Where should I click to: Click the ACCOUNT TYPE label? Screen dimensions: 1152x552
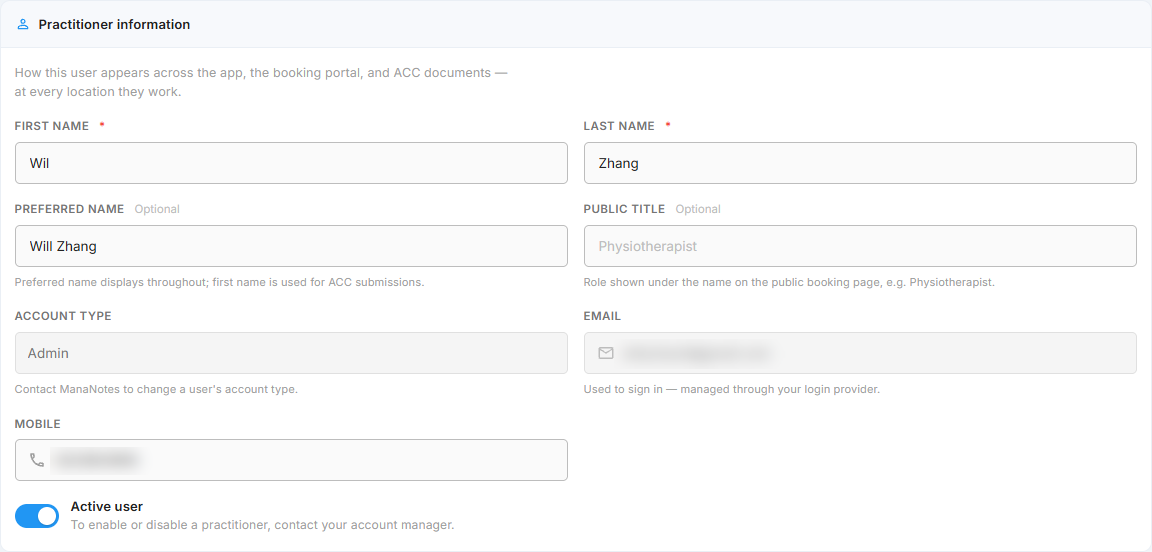(63, 316)
